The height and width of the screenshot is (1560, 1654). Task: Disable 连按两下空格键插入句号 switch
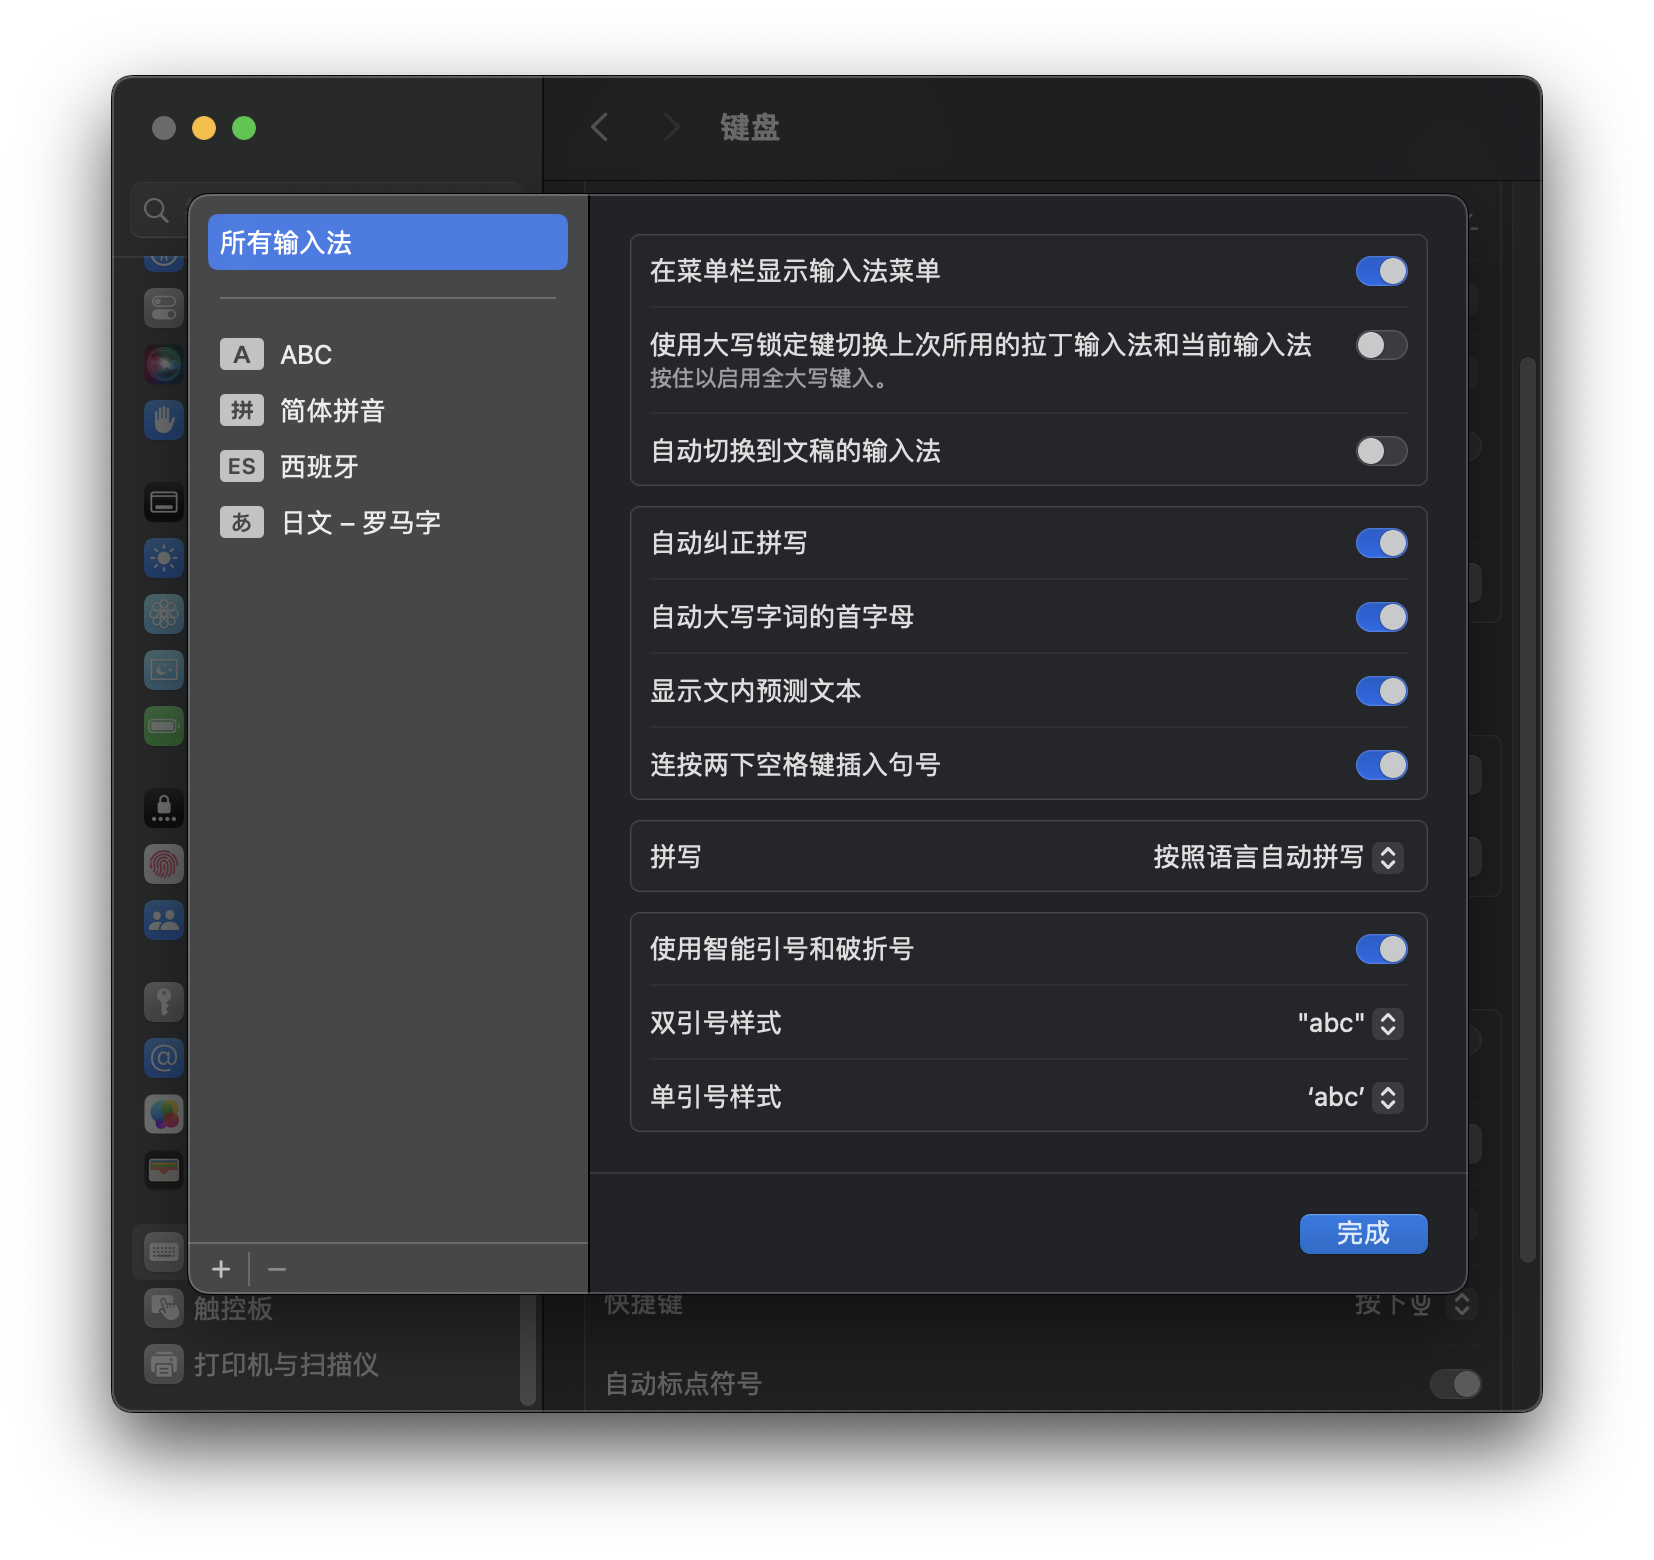pyautogui.click(x=1381, y=765)
